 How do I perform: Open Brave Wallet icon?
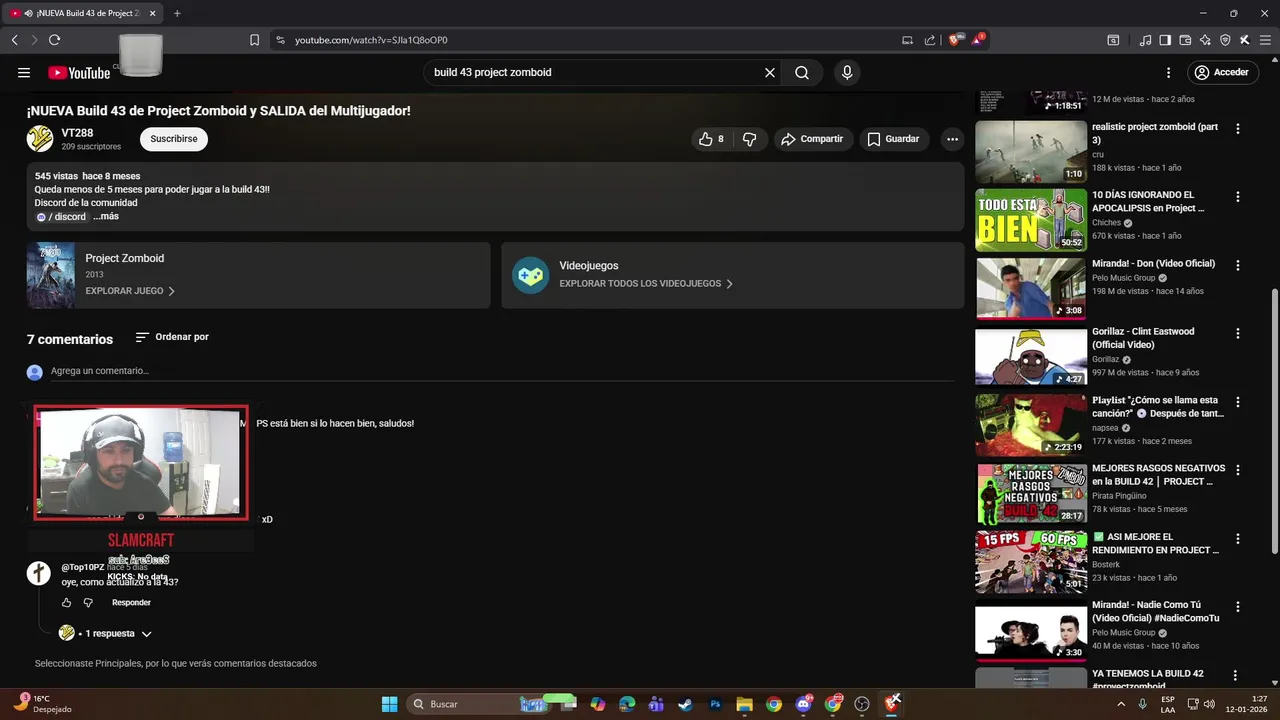click(x=1185, y=40)
